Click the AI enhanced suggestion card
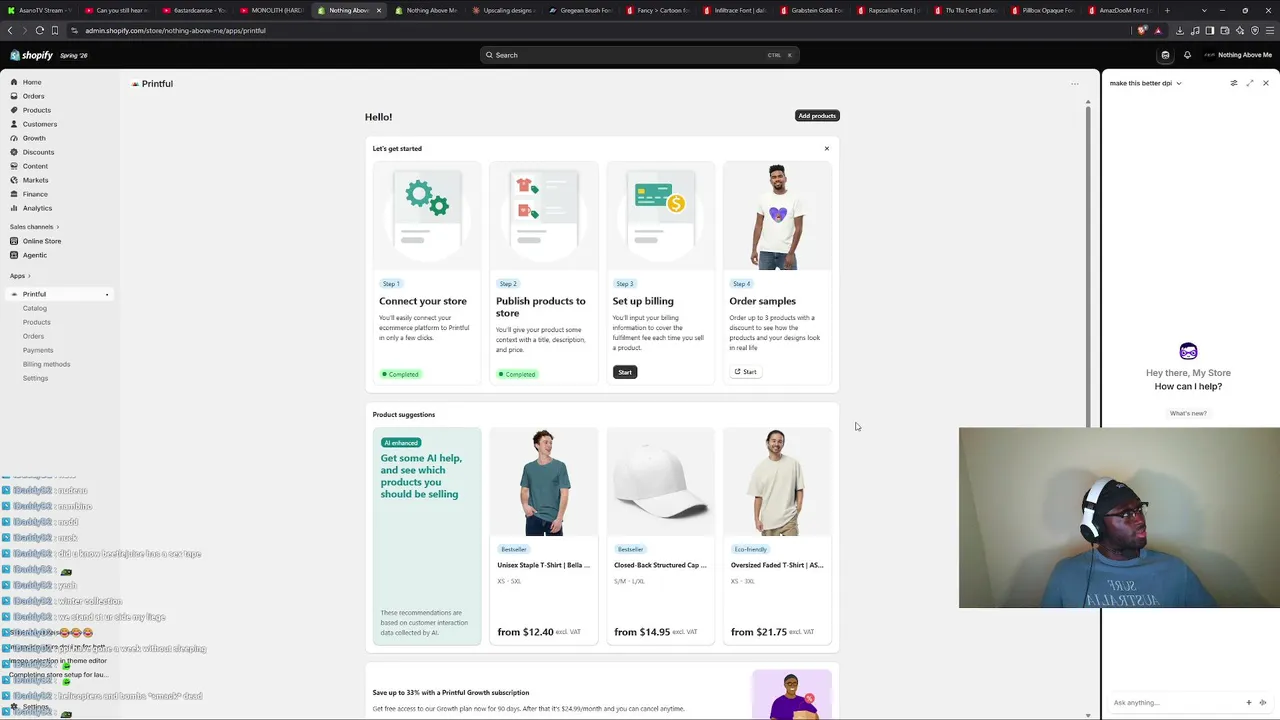1280x720 pixels. click(427, 536)
